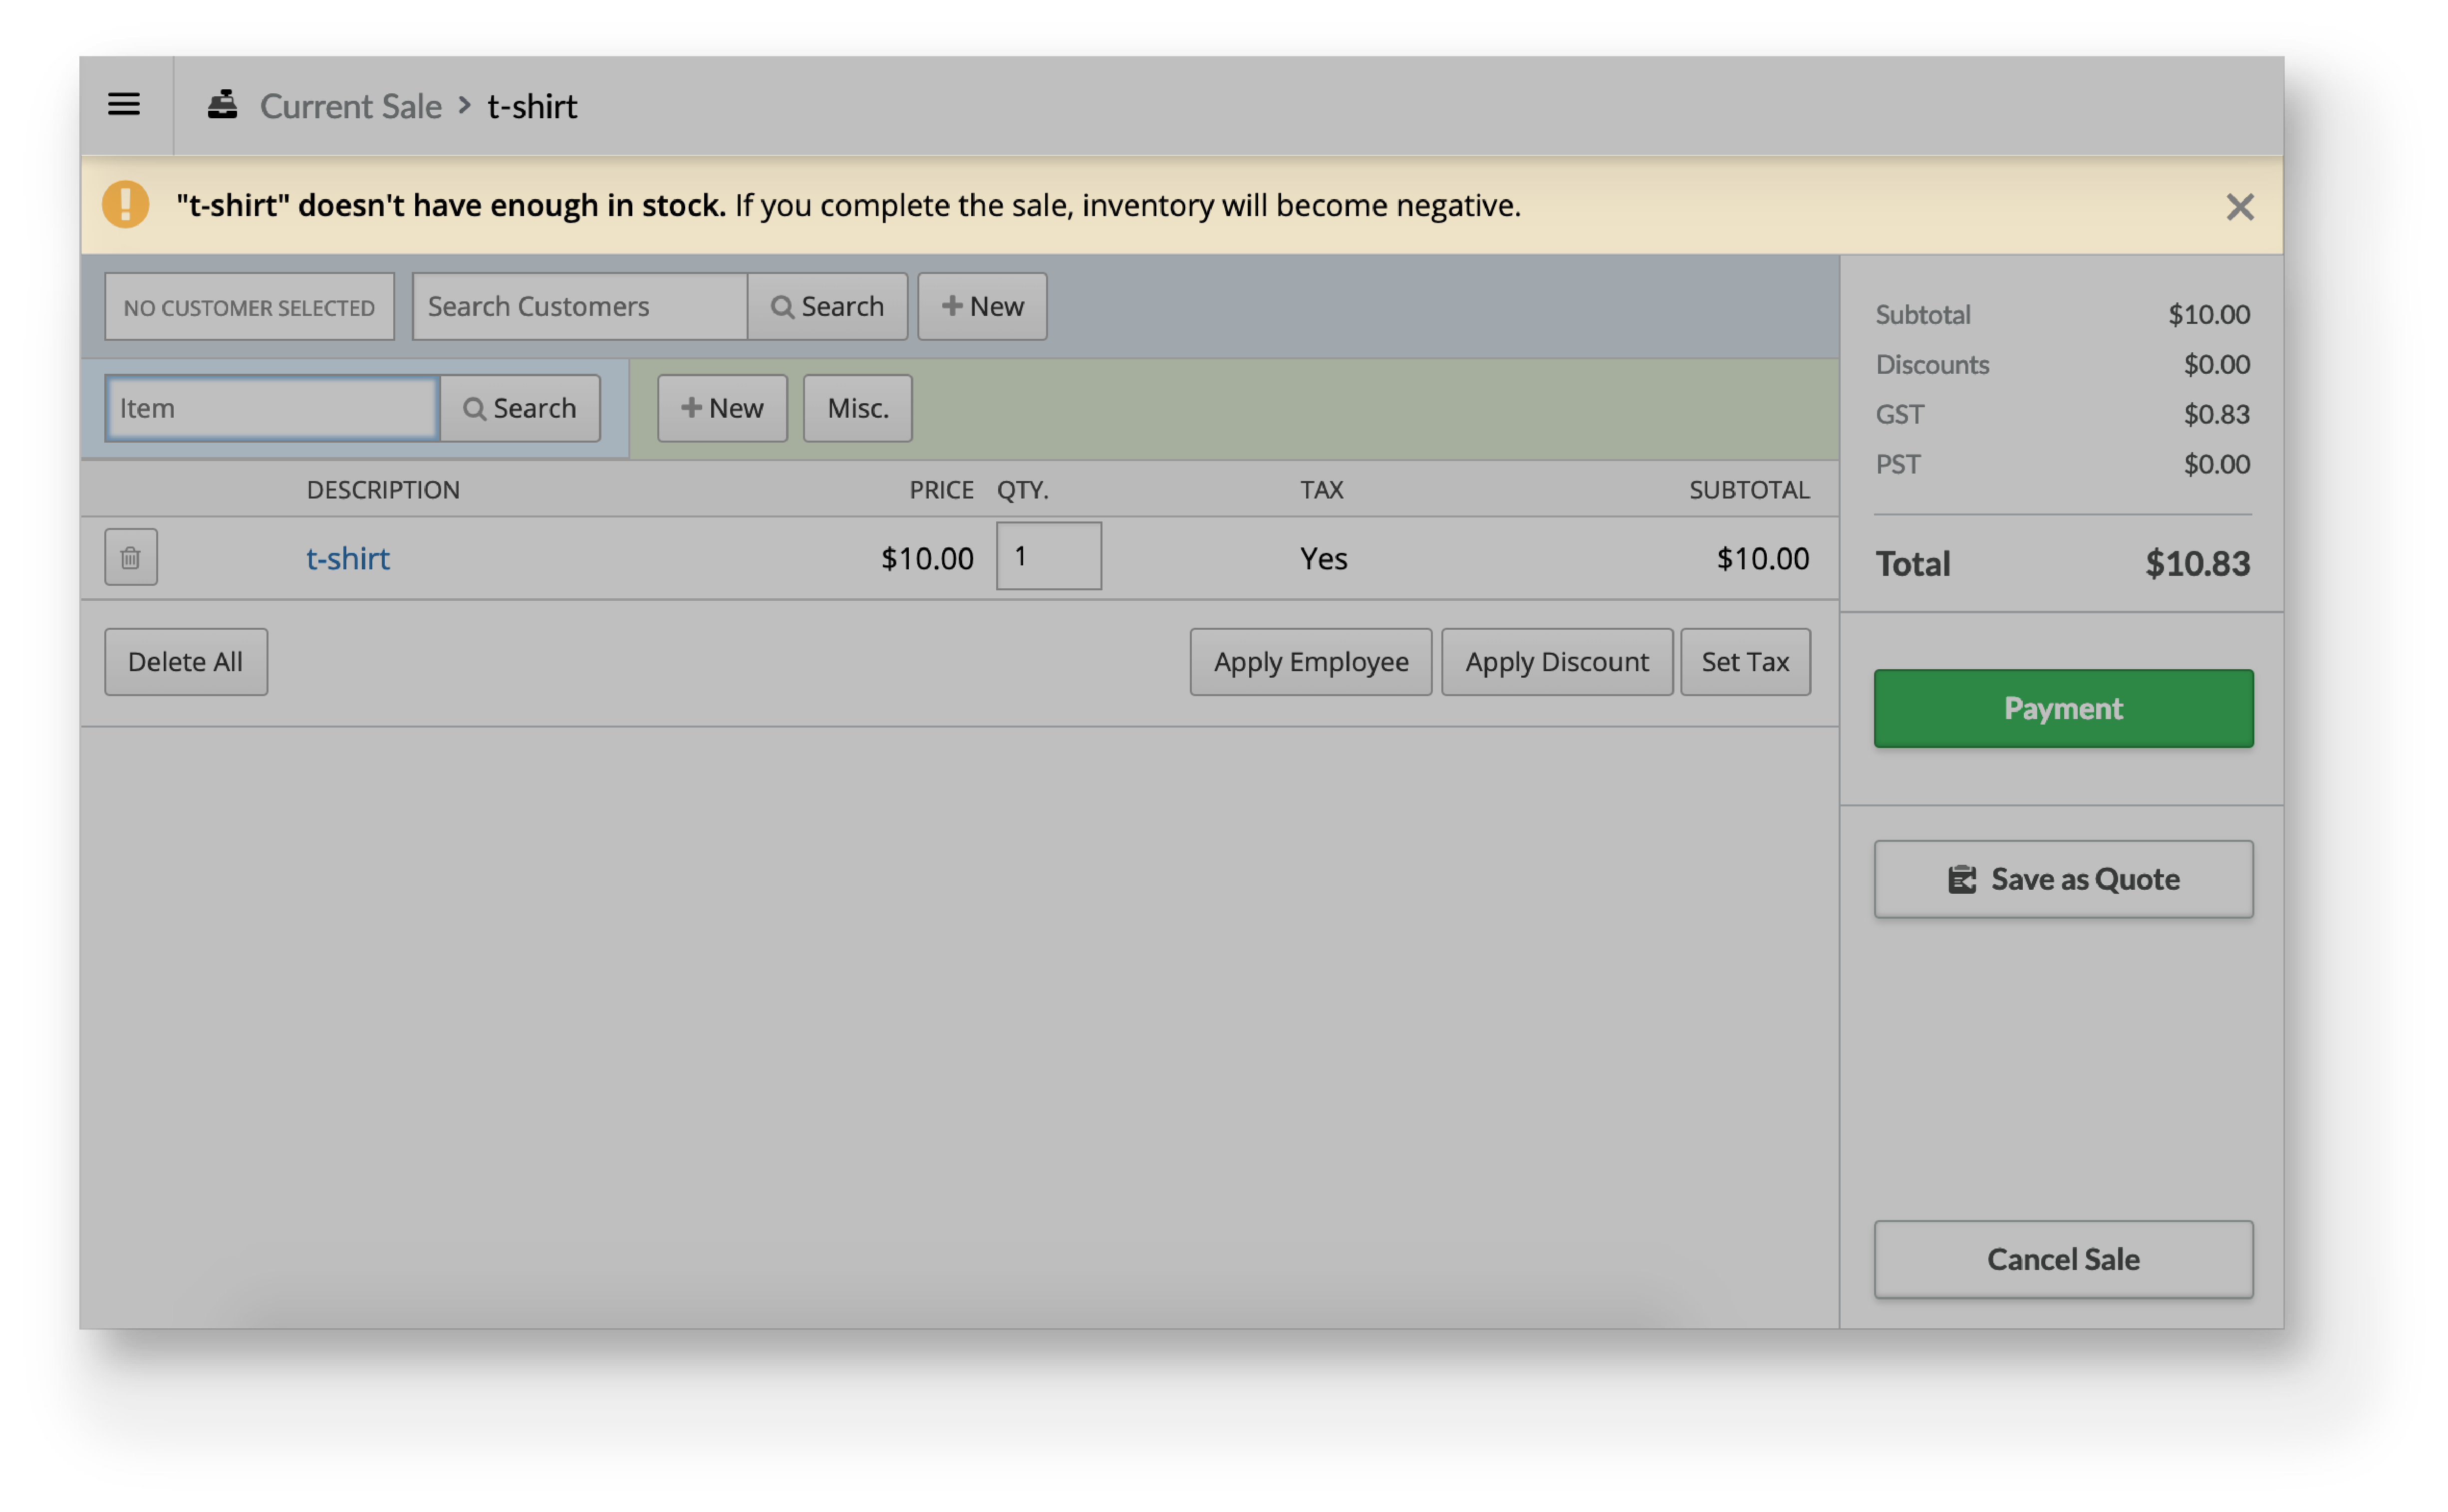
Task: Click the Total amount $10.83
Action: (x=2198, y=564)
